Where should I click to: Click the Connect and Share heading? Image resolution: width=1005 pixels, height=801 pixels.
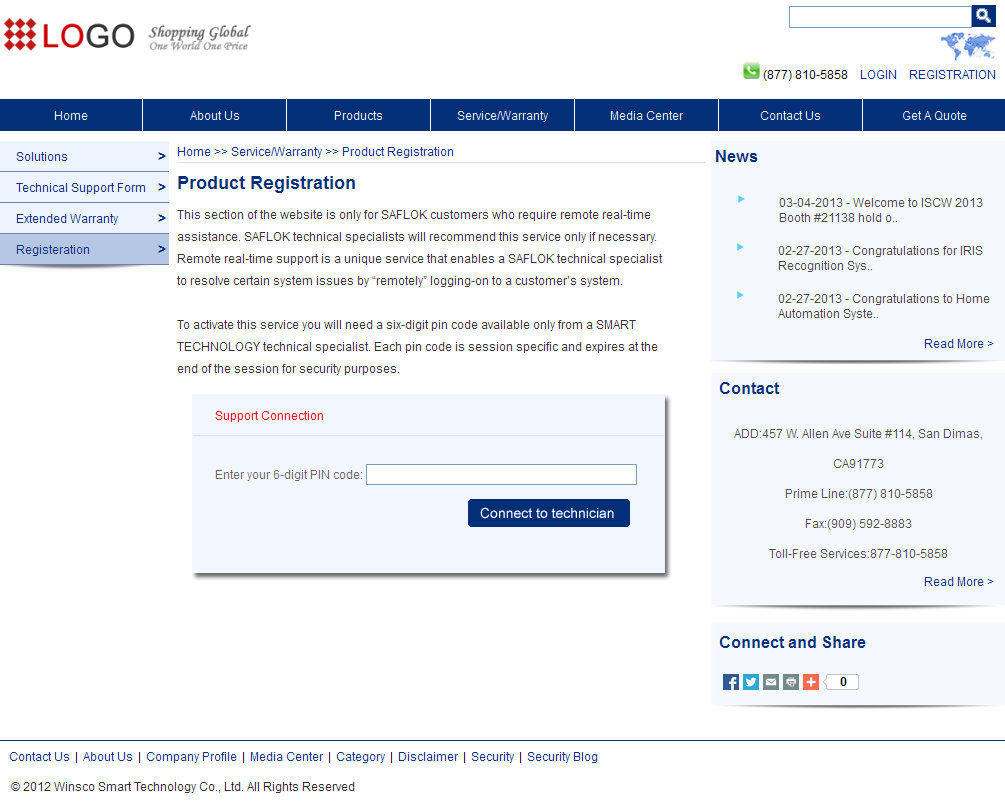point(792,643)
